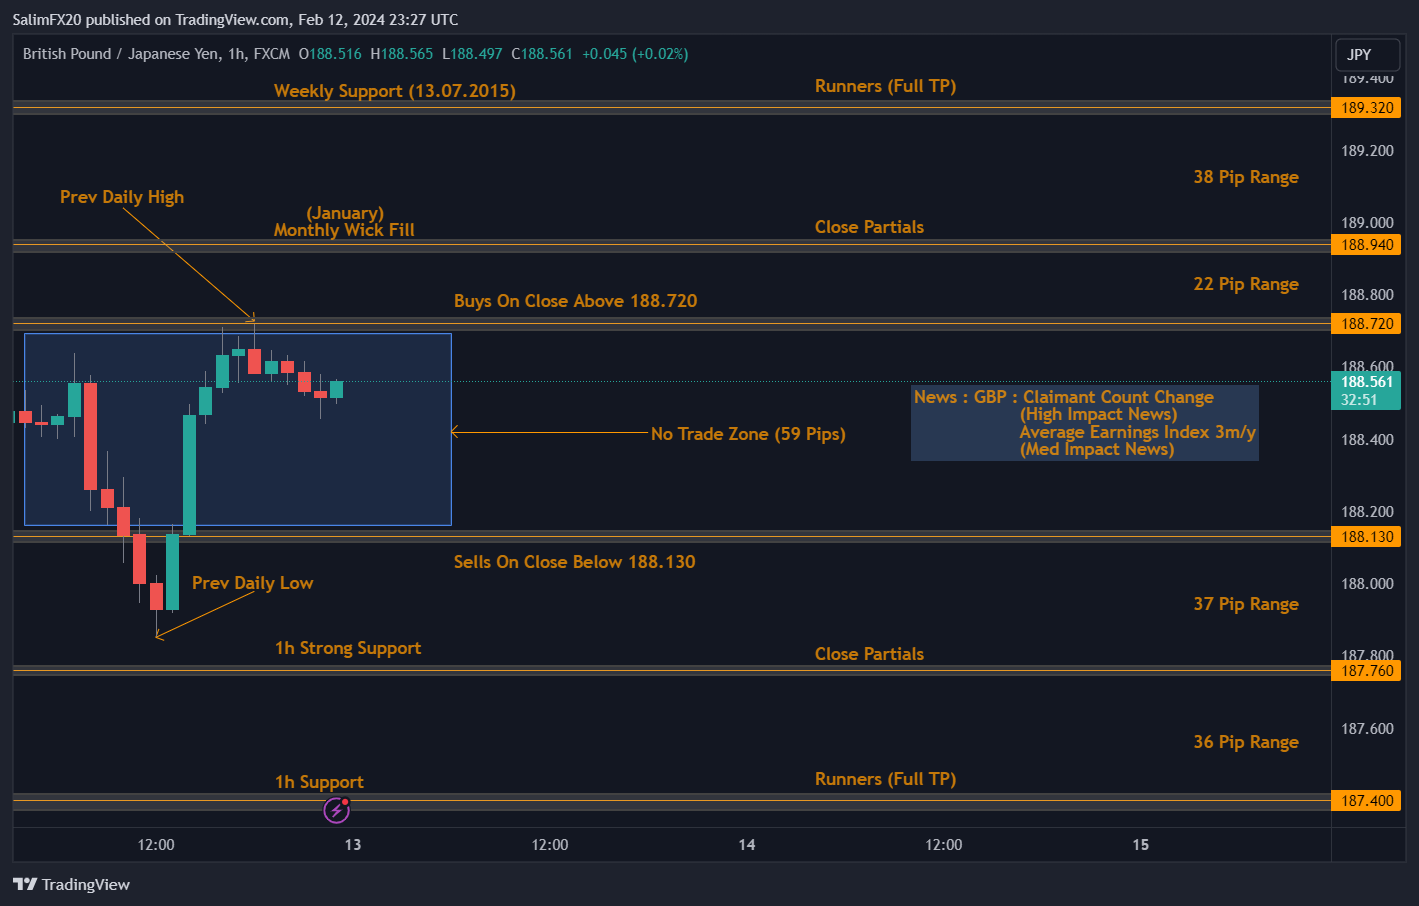Click the No Trade Zone (59 Pips) label
Image resolution: width=1419 pixels, height=906 pixels.
pyautogui.click(x=748, y=434)
